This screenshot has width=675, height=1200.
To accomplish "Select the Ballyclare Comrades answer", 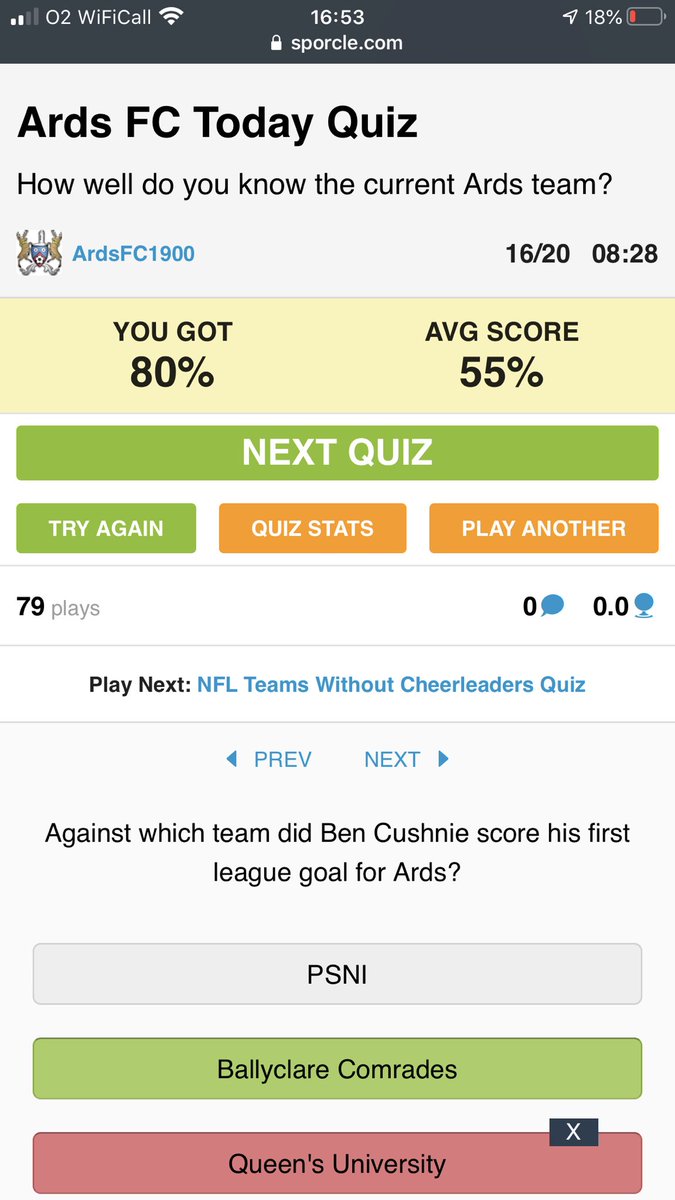I will click(x=337, y=1069).
